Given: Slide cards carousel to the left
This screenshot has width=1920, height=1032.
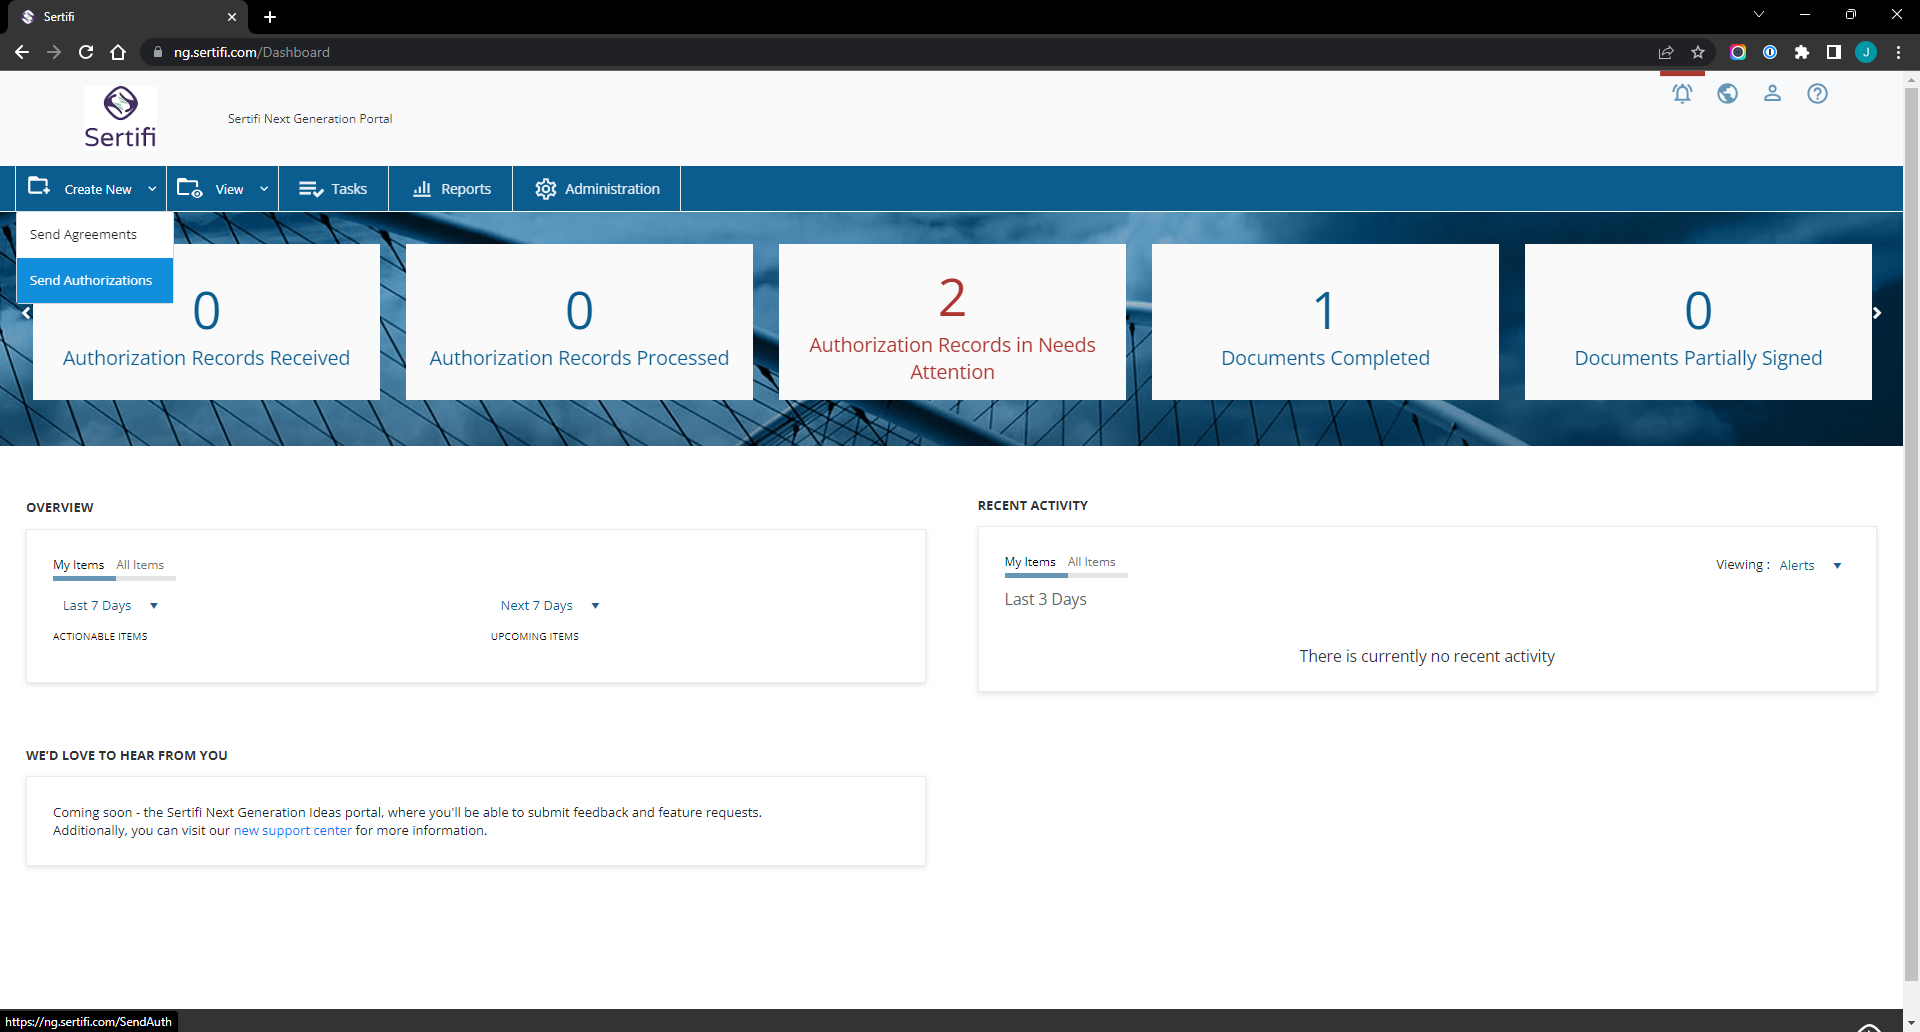Looking at the screenshot, I should coord(26,313).
